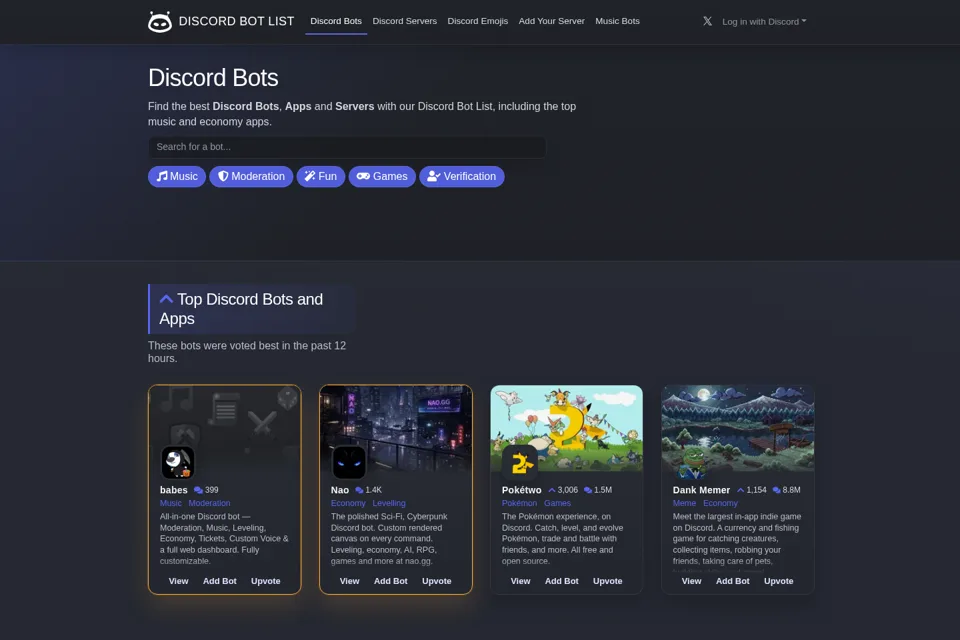The height and width of the screenshot is (640, 960).
Task: Open the Meme tag on Dank Memer card
Action: coord(684,503)
